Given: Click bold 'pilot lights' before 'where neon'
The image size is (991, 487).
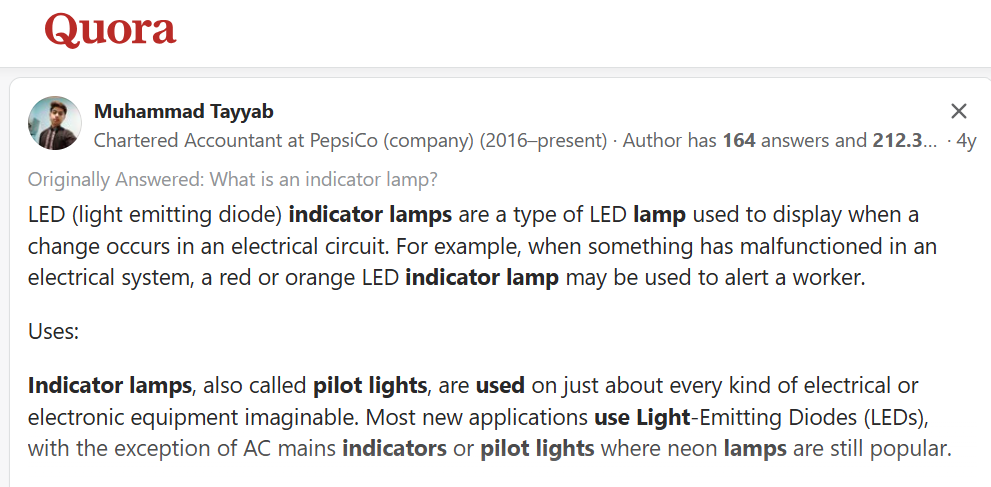Looking at the screenshot, I should click(537, 449).
